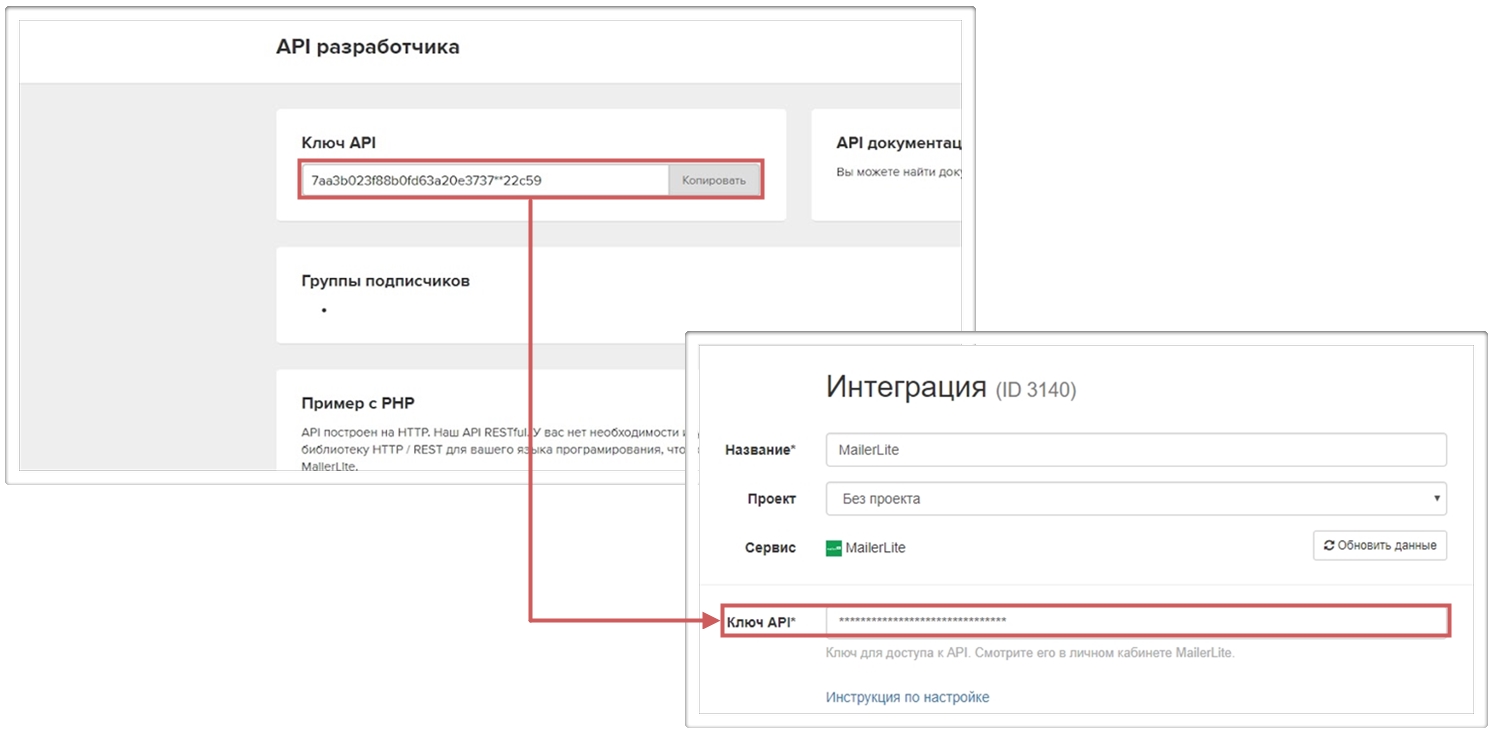Click the API разработчика page heading
The height and width of the screenshot is (733, 1492).
coord(367,47)
